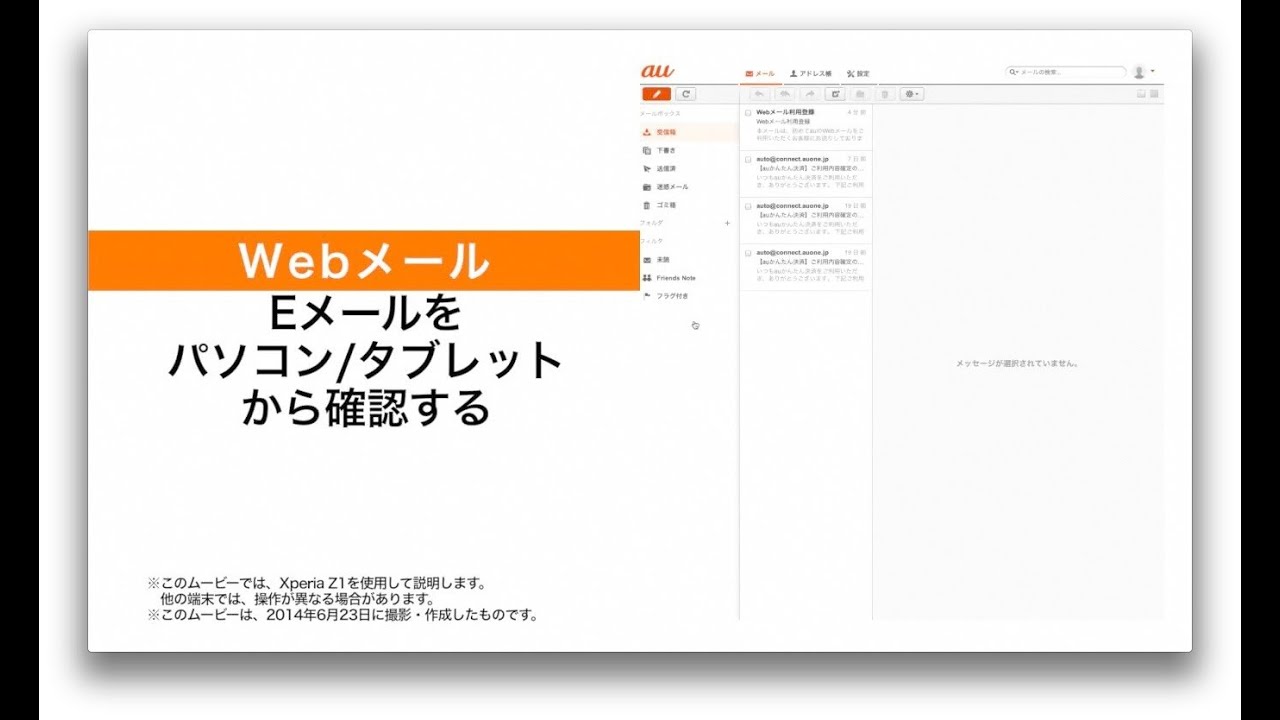The height and width of the screenshot is (720, 1280).
Task: Open the account menu arrow beside avatar
Action: pyautogui.click(x=1153, y=71)
